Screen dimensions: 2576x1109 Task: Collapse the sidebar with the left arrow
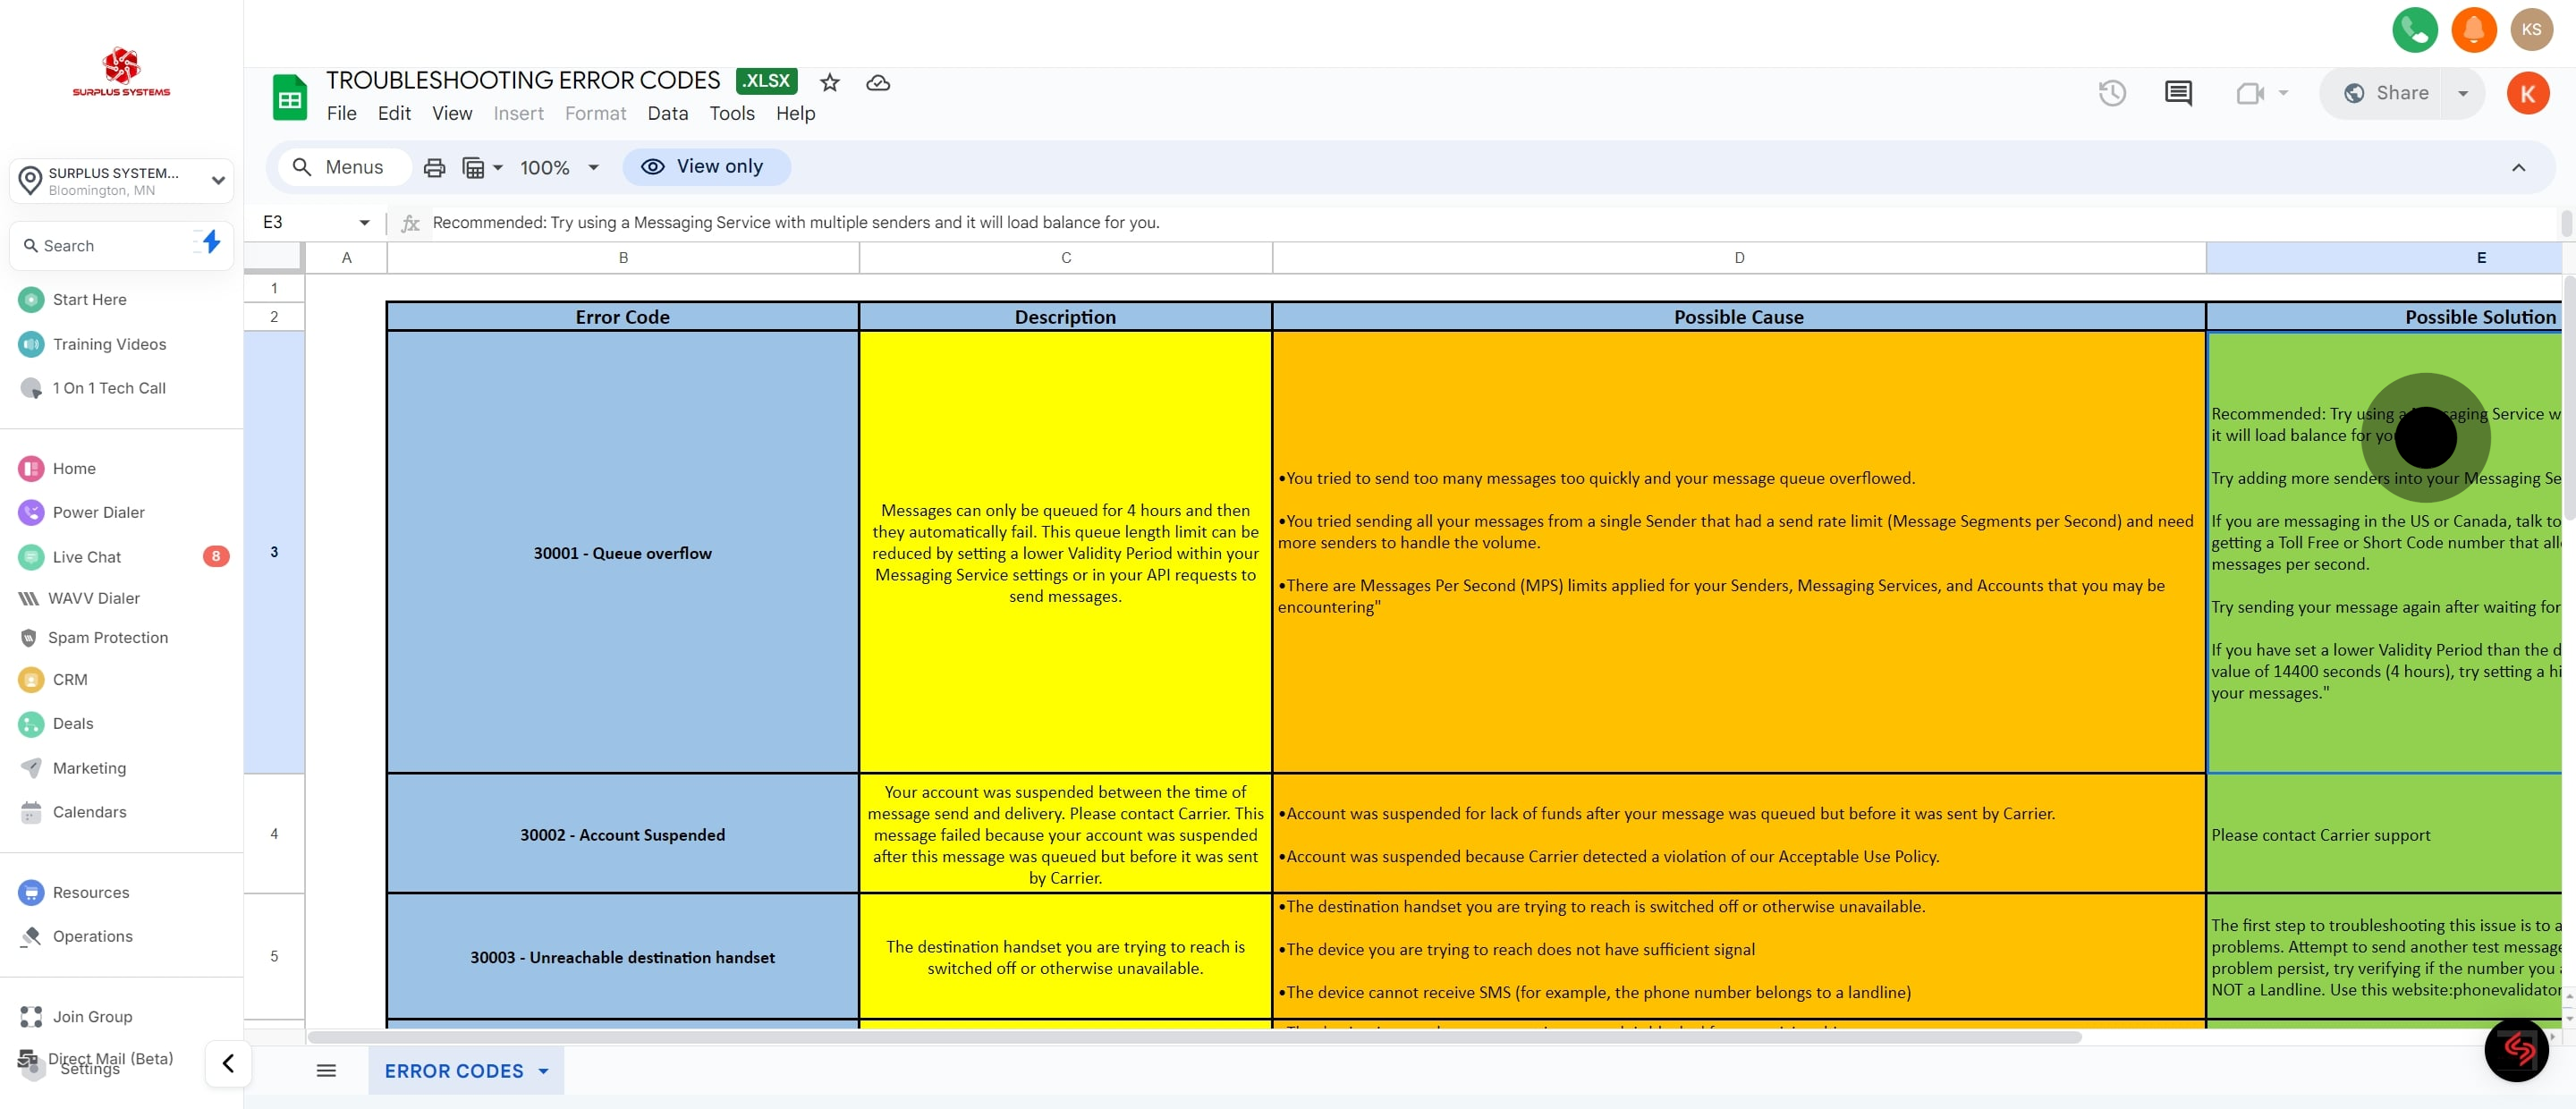point(228,1063)
